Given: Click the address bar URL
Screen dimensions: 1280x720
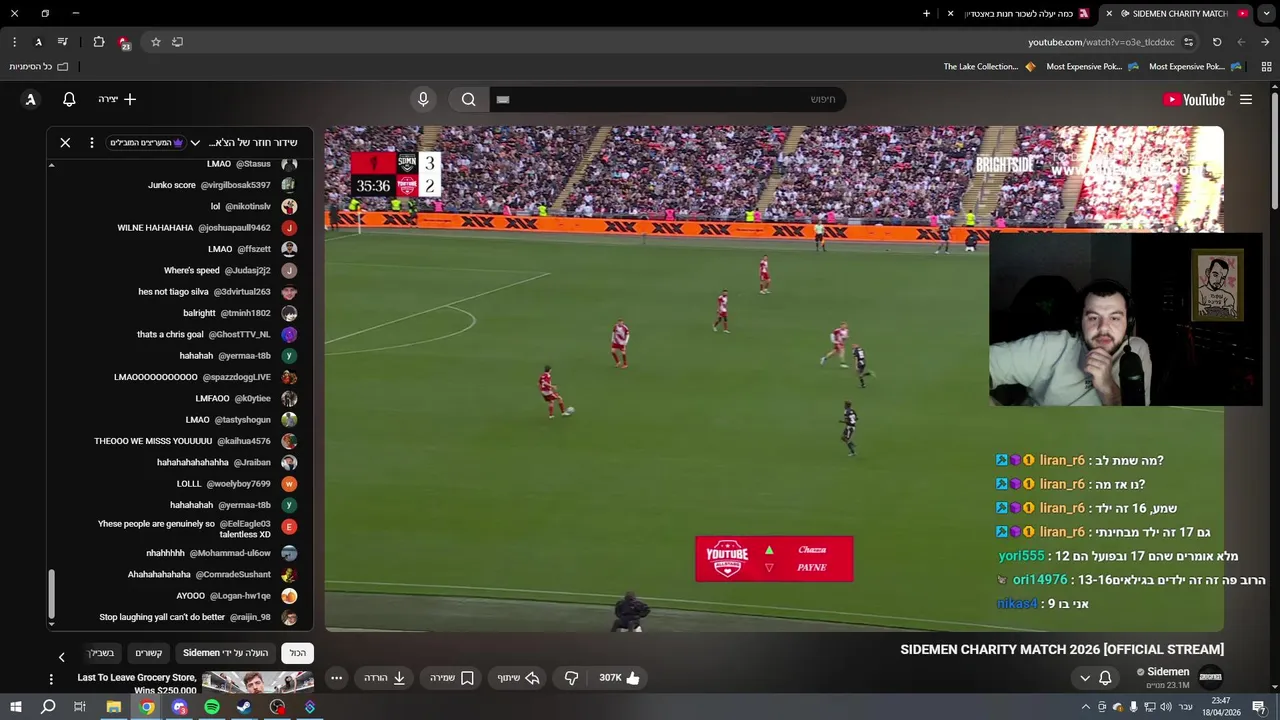Looking at the screenshot, I should tap(1101, 42).
